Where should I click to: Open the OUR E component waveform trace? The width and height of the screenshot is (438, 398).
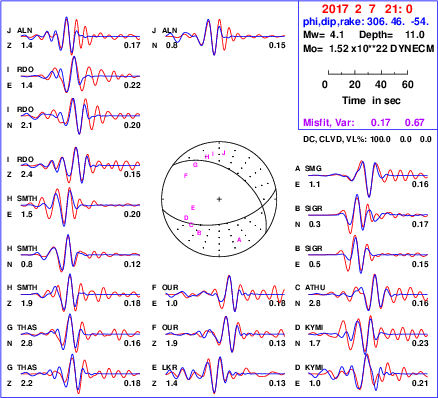point(224,294)
